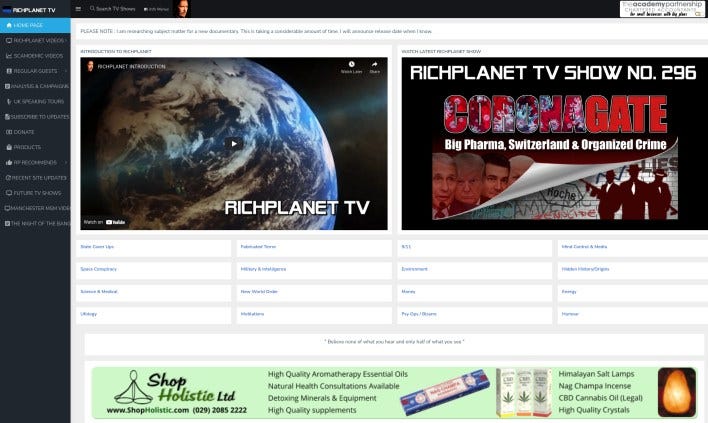Open the Fabricated Terror category
This screenshot has width=708, height=423.
[258, 247]
